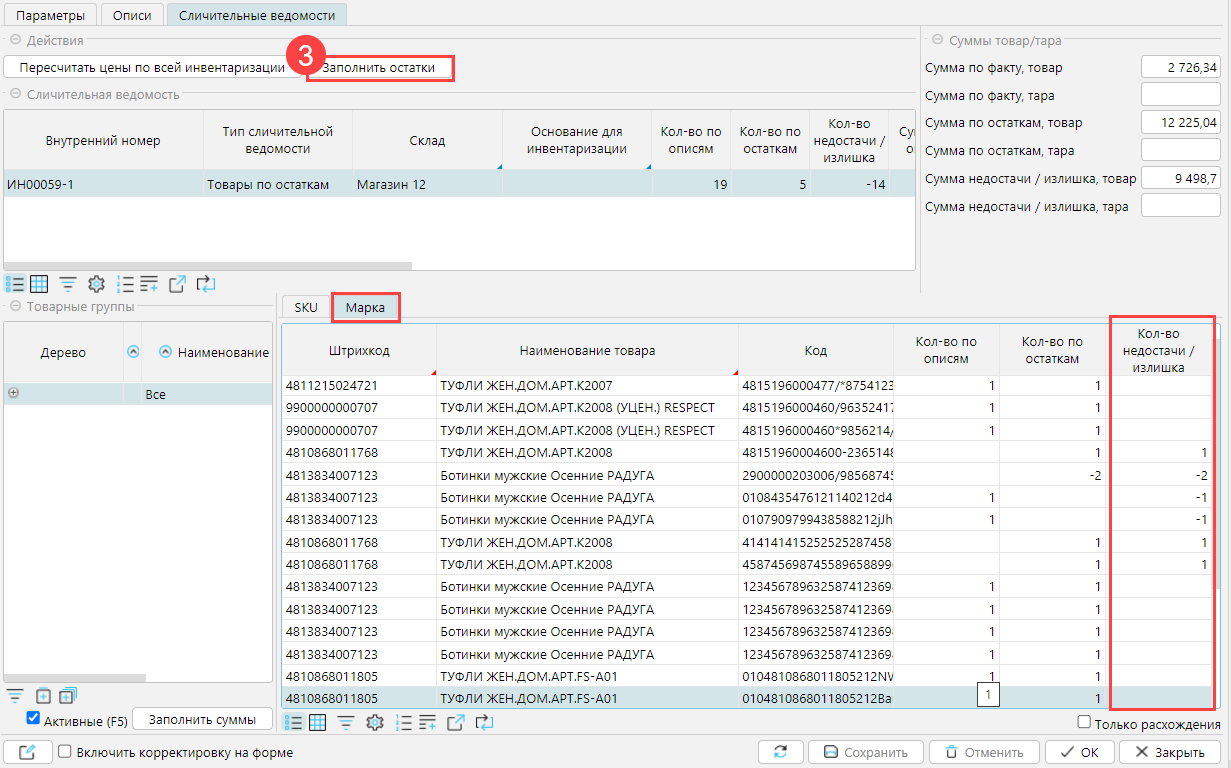1231x768 pixels.
Task: Click the filter icon under the Сличительная ведомость table
Action: pyautogui.click(x=68, y=284)
